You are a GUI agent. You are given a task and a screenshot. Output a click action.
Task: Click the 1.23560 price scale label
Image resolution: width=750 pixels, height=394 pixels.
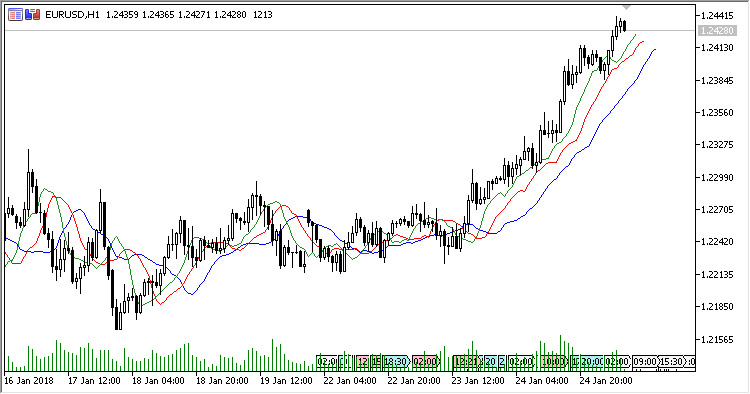click(x=717, y=113)
